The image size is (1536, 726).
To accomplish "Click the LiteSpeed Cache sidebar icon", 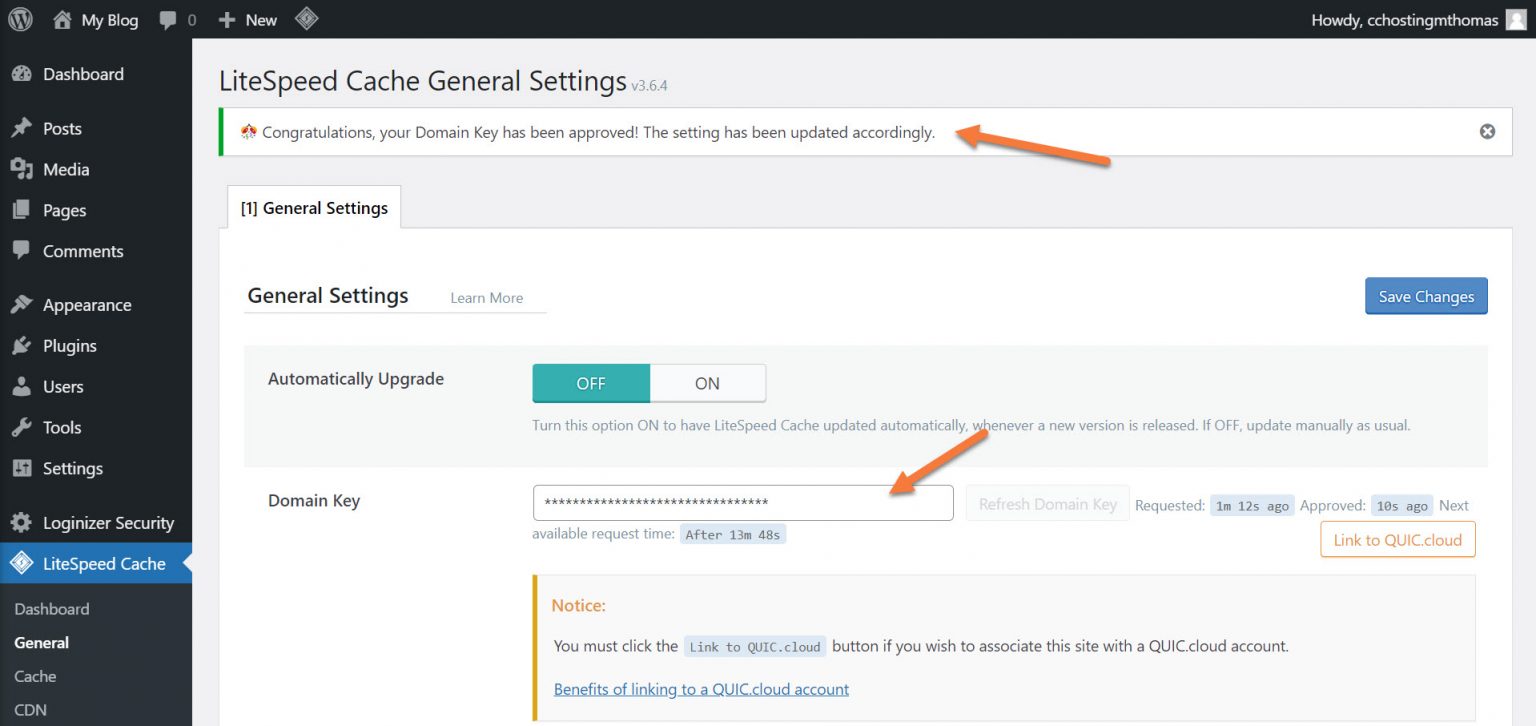I will pyautogui.click(x=22, y=563).
